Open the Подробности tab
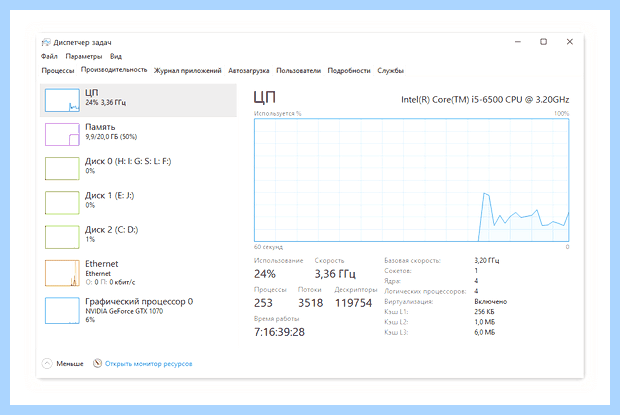620x415 pixels. point(349,70)
